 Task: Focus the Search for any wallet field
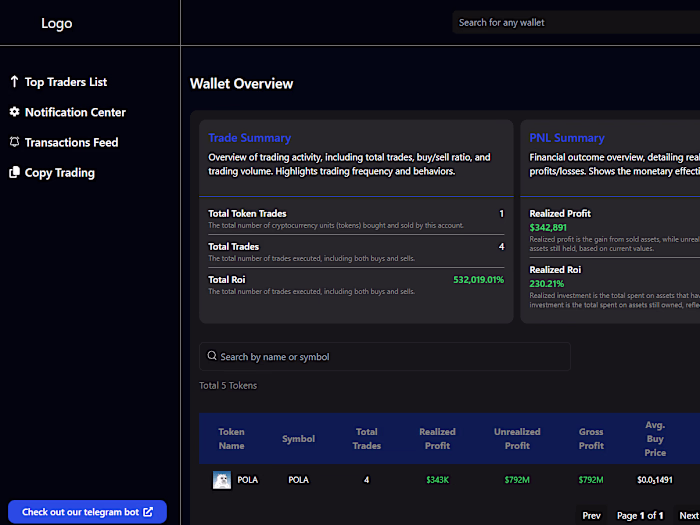[x=576, y=22]
